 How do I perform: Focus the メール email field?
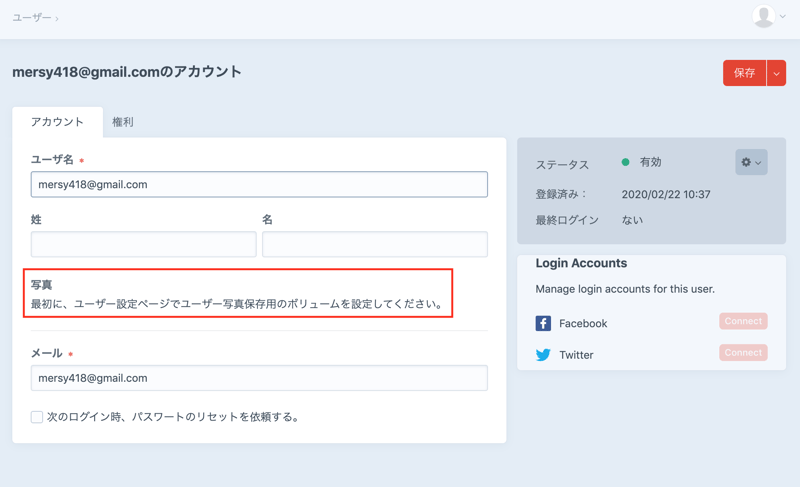[x=259, y=378]
